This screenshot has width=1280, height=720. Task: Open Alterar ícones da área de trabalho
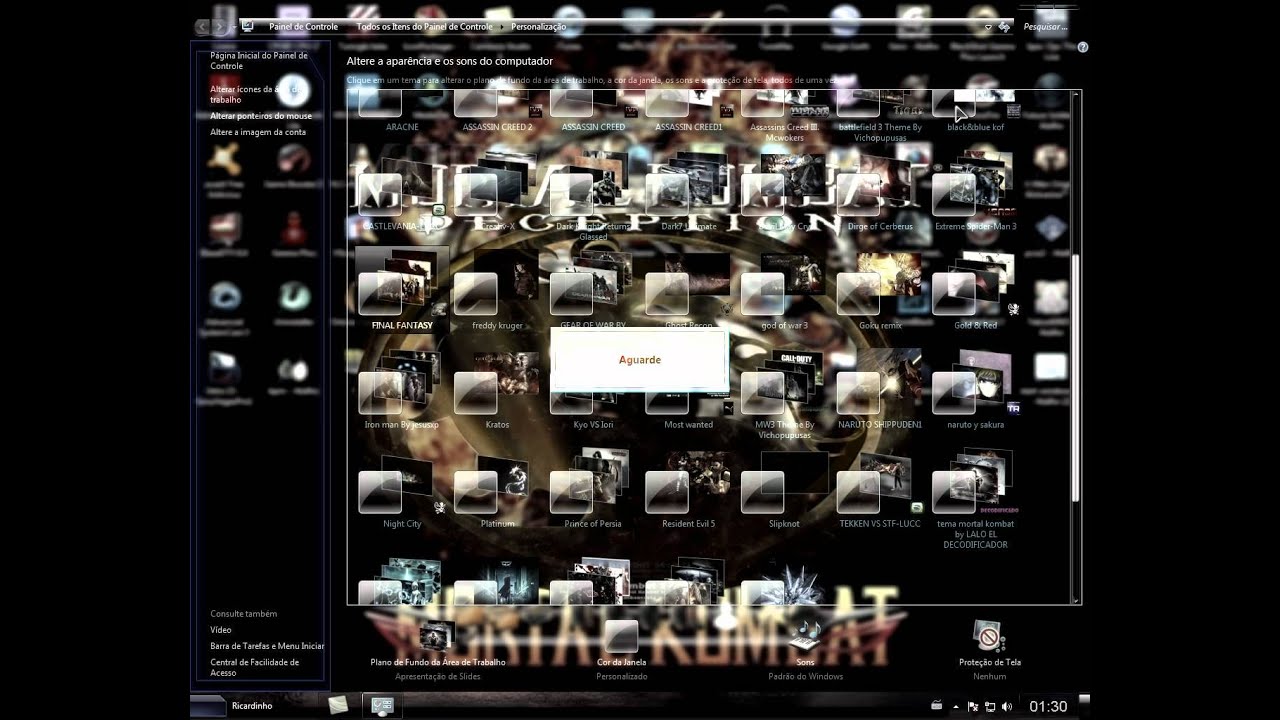[254, 94]
